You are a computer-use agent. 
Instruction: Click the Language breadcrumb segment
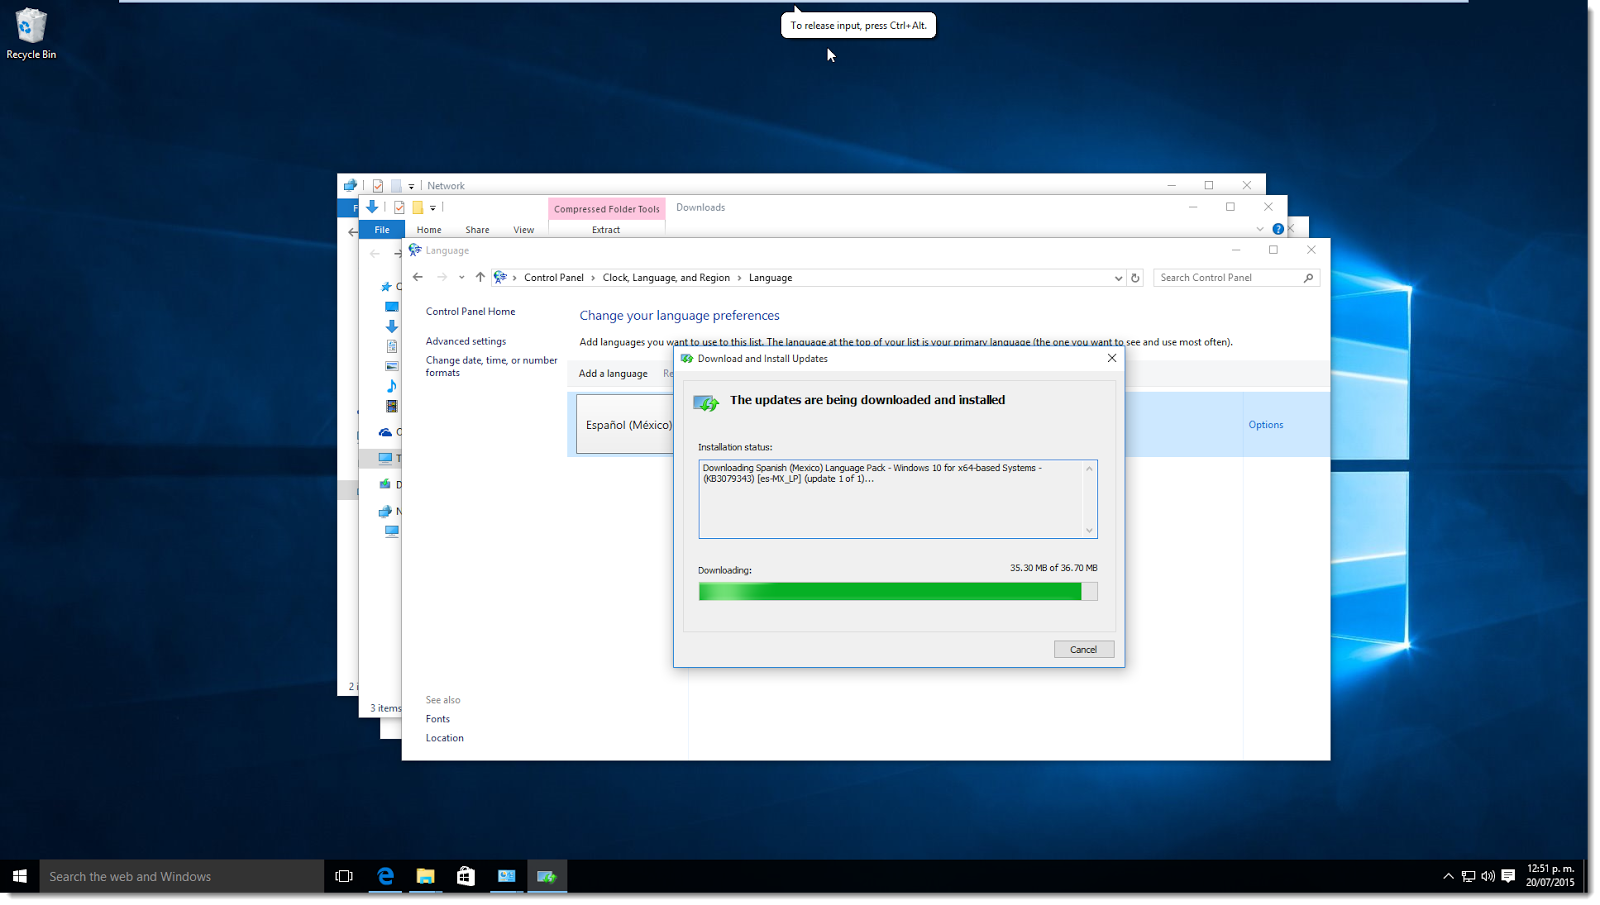coord(770,278)
